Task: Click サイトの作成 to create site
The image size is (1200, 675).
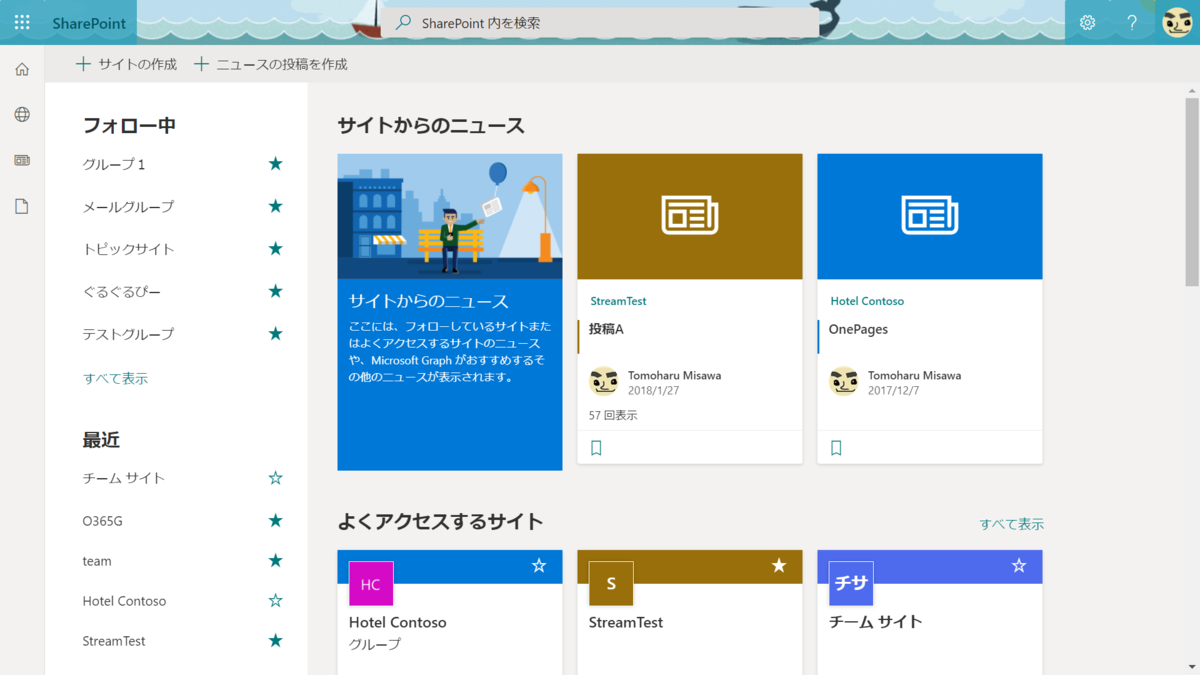Action: pyautogui.click(x=127, y=64)
